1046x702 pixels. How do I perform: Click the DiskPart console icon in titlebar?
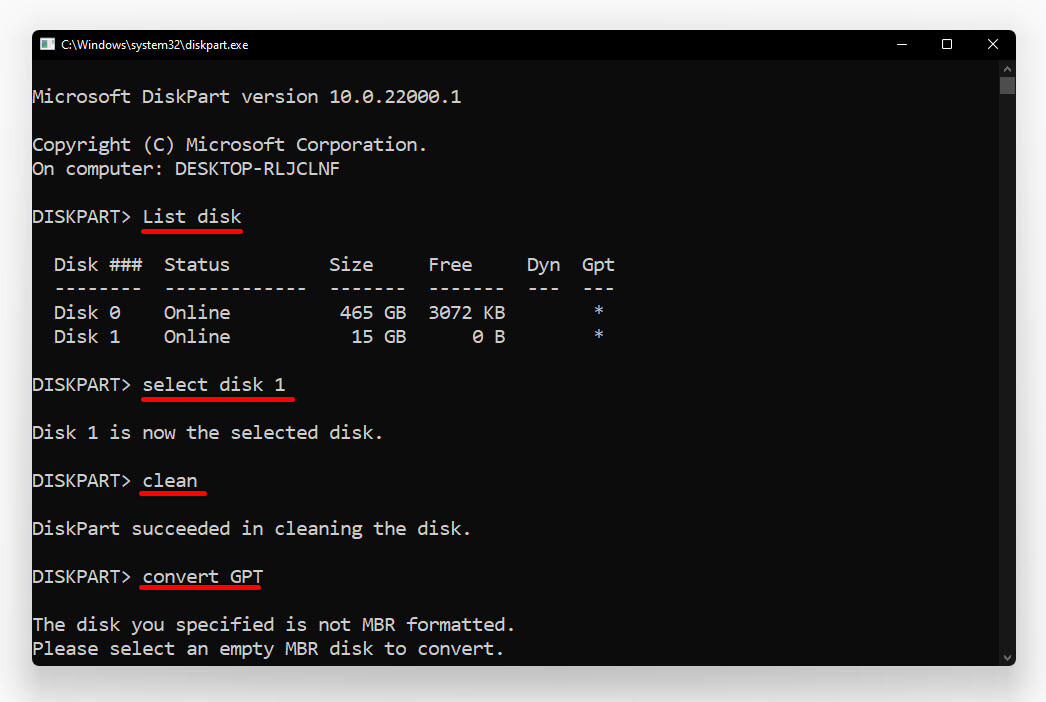(46, 44)
